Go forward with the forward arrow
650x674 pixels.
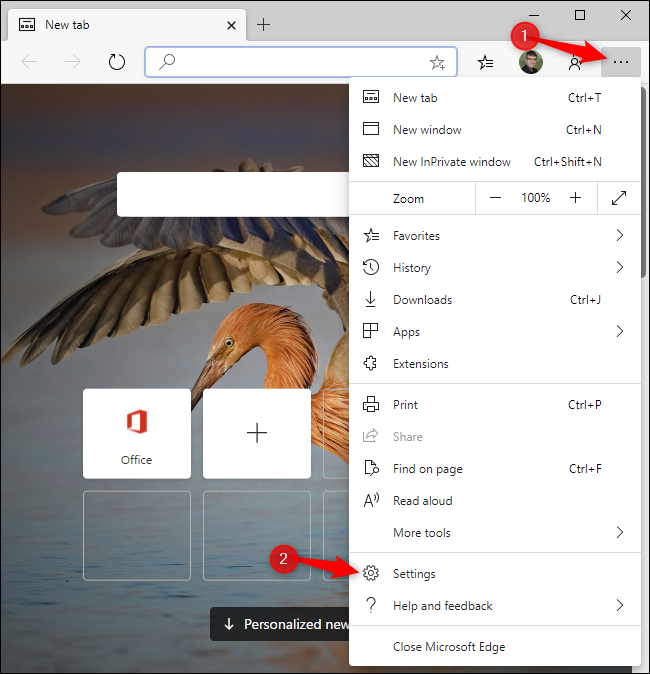tap(73, 62)
